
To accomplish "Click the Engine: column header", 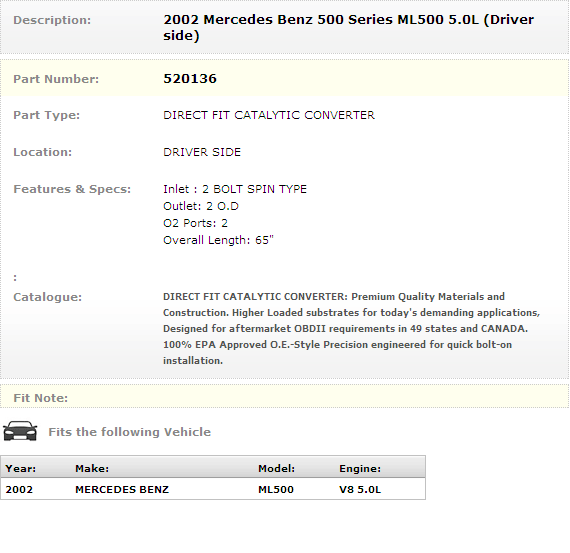I will pyautogui.click(x=360, y=469).
